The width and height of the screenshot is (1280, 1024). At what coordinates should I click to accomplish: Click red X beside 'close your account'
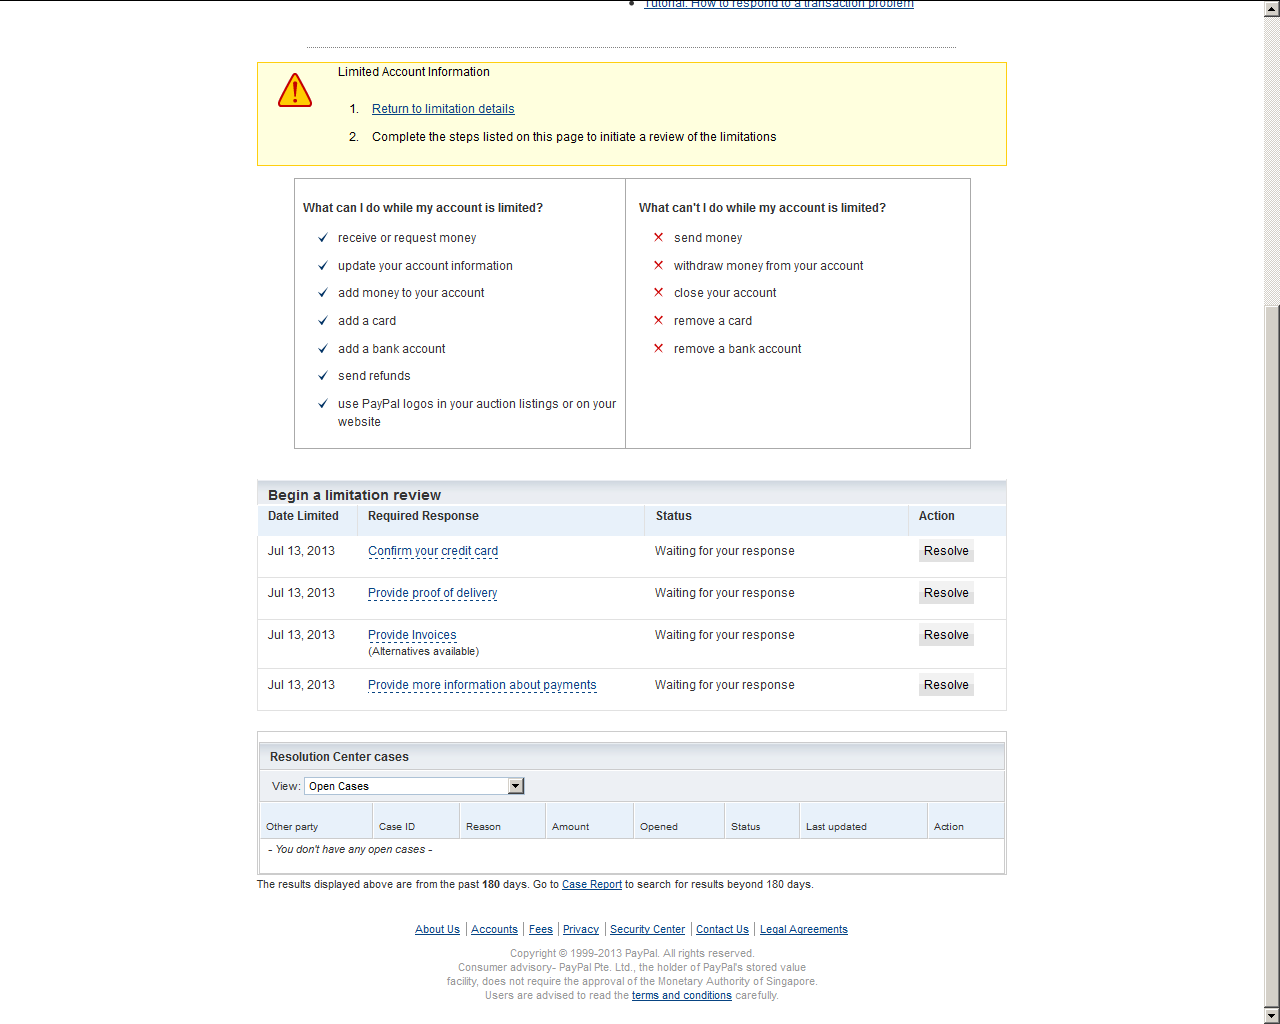coord(658,292)
